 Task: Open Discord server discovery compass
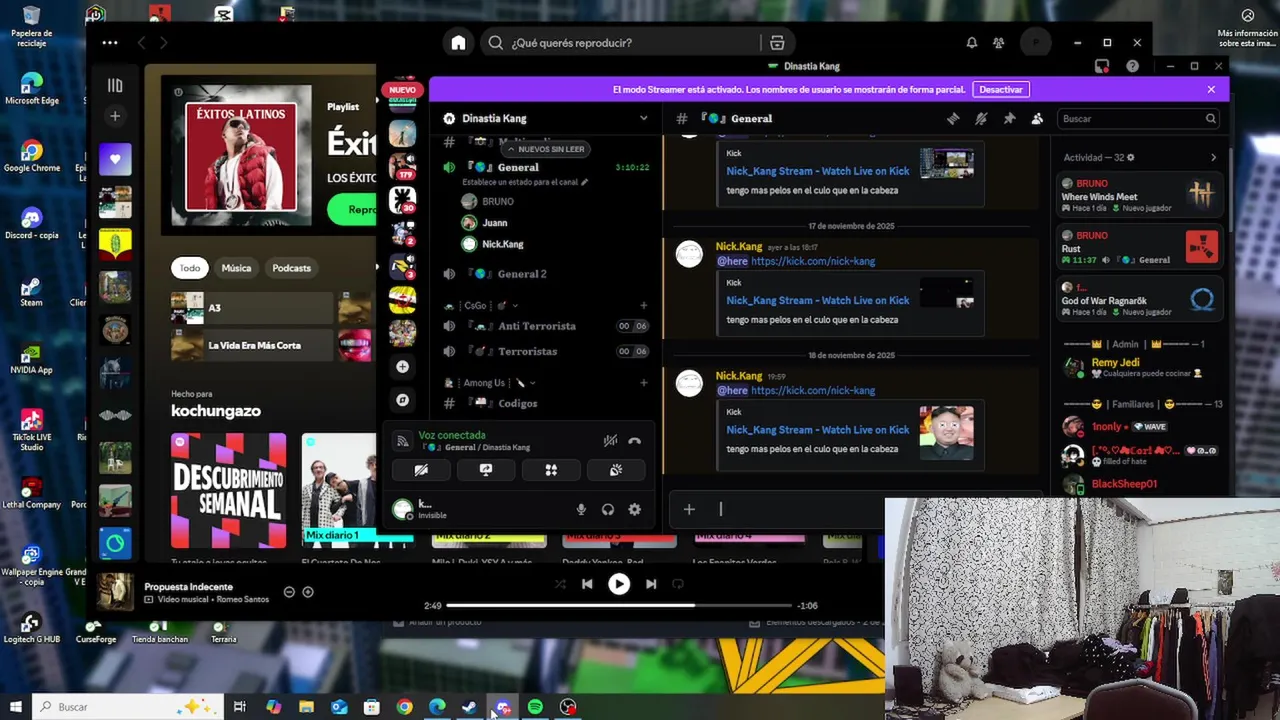pyautogui.click(x=402, y=400)
